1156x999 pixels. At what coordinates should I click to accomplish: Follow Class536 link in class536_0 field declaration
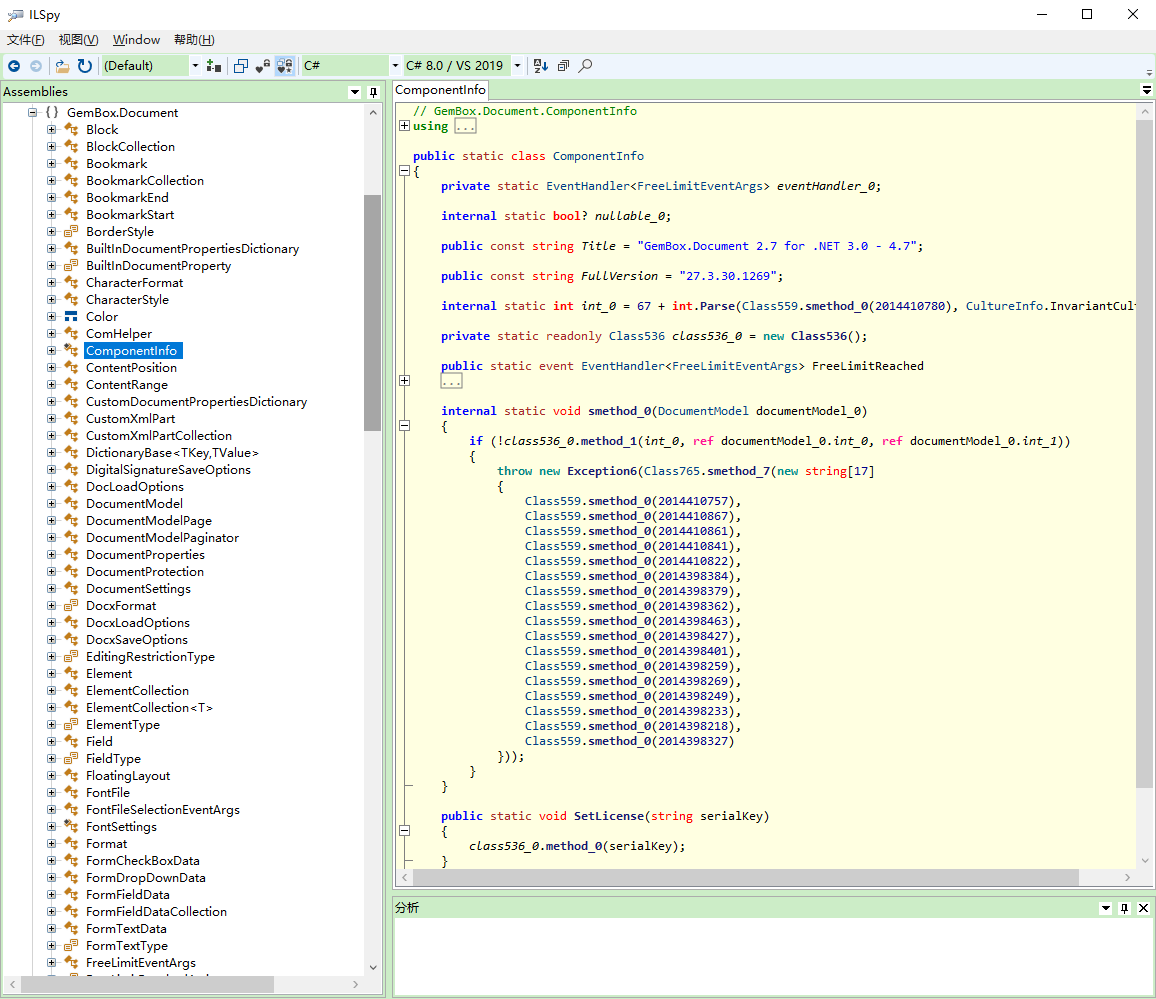point(636,336)
